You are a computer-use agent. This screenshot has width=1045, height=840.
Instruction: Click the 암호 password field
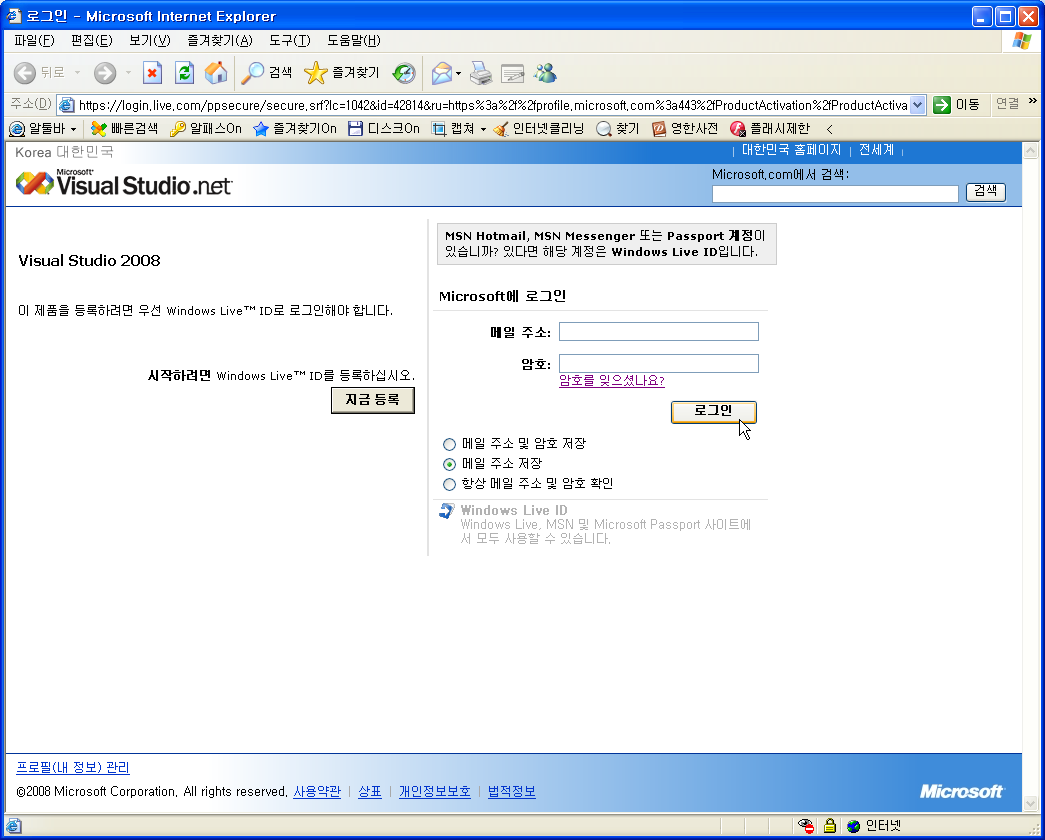tap(658, 363)
